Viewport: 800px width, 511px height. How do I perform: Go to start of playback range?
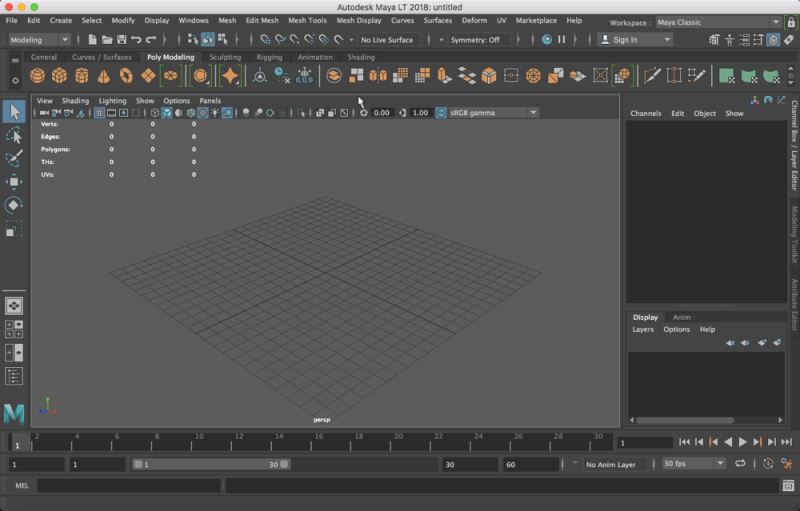685,442
